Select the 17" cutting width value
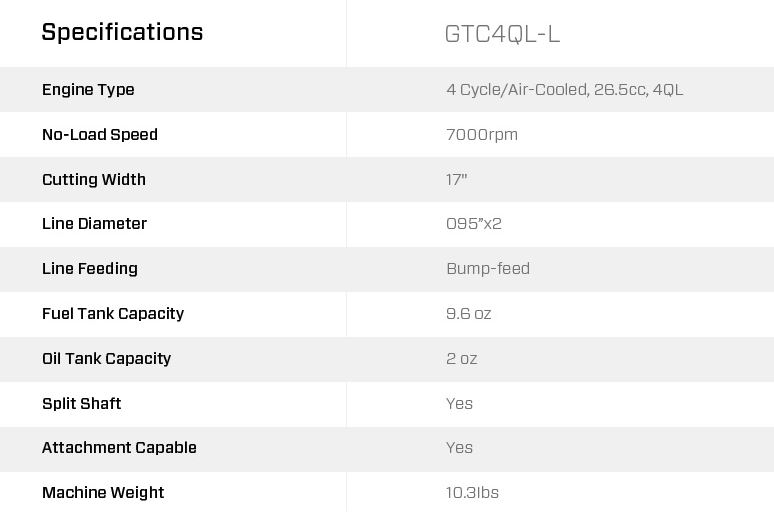Viewport: 774px width, 526px height. click(x=456, y=180)
